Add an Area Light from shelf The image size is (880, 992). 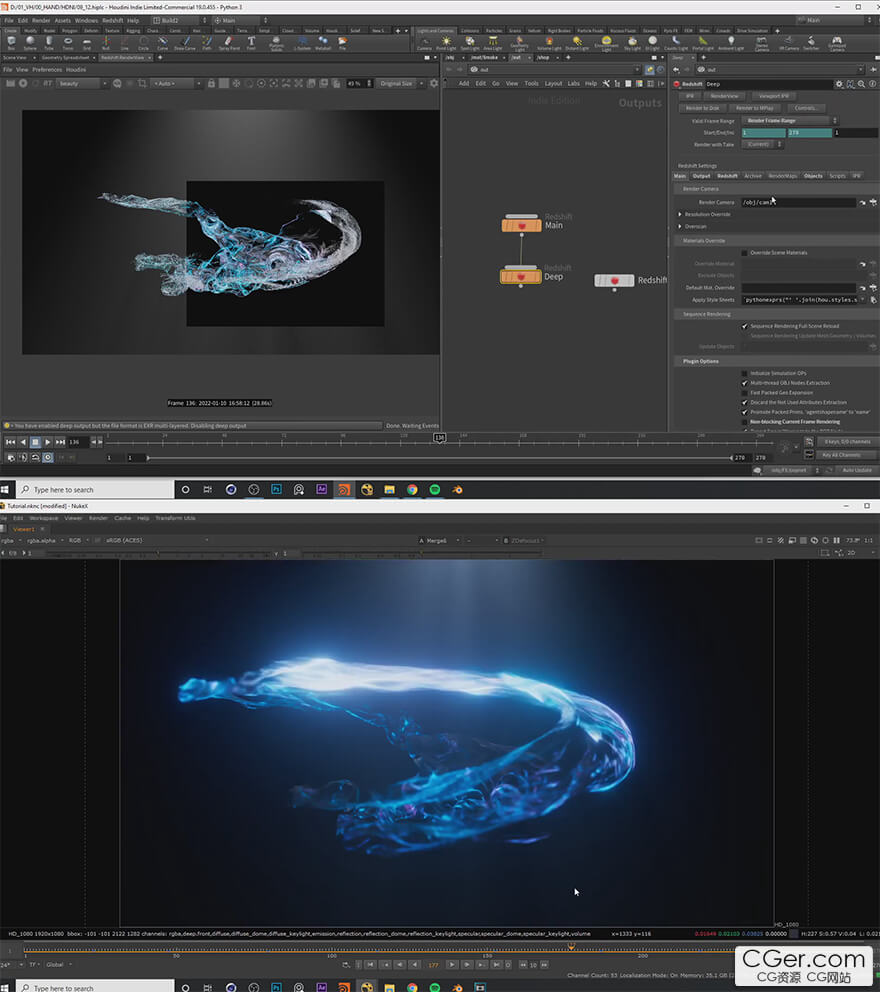[x=493, y=43]
